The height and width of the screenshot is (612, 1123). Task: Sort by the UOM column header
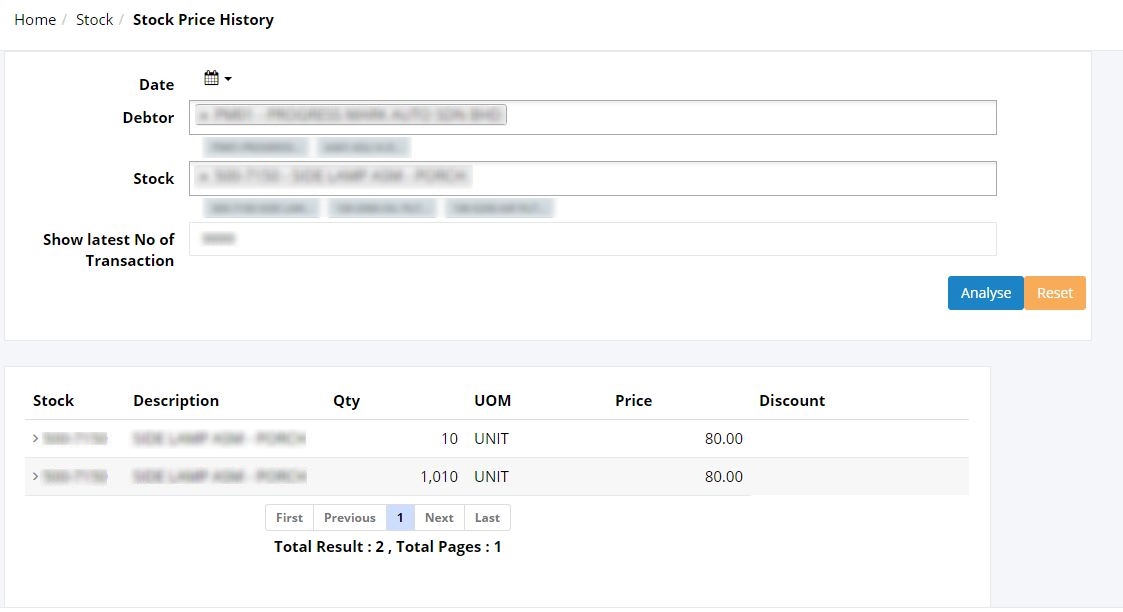click(x=493, y=400)
